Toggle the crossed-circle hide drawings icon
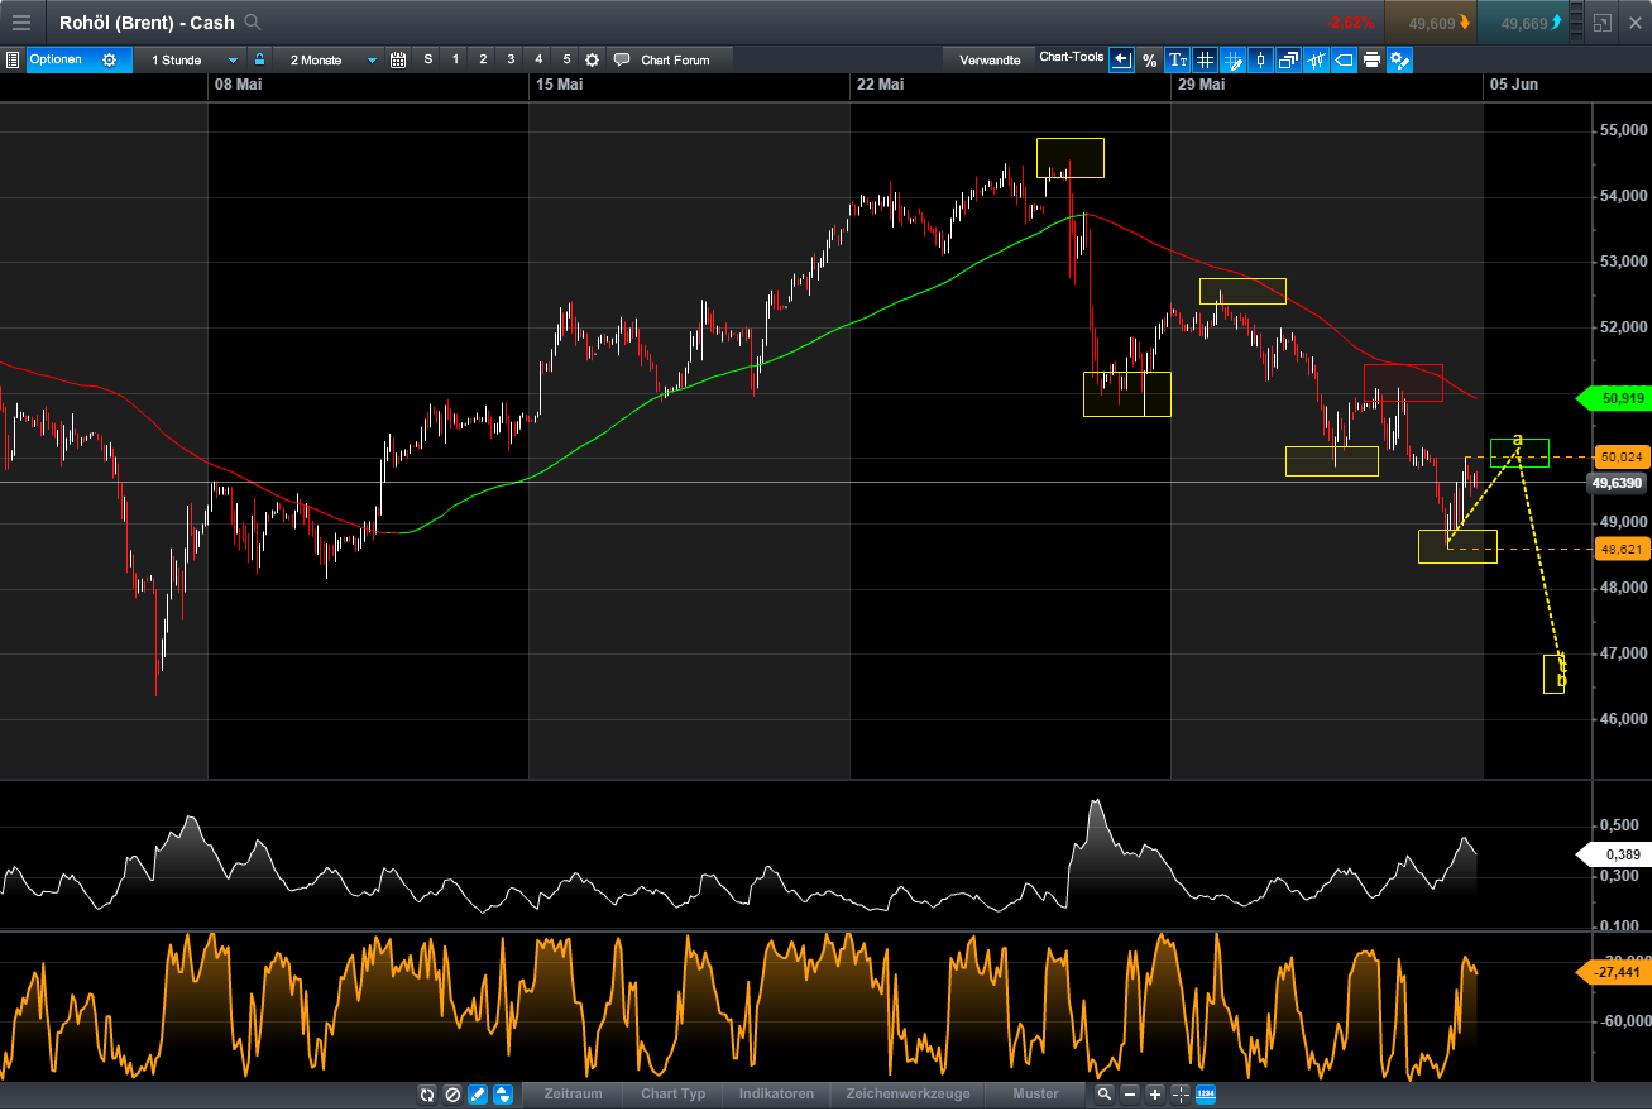The width and height of the screenshot is (1652, 1109). tap(452, 1094)
